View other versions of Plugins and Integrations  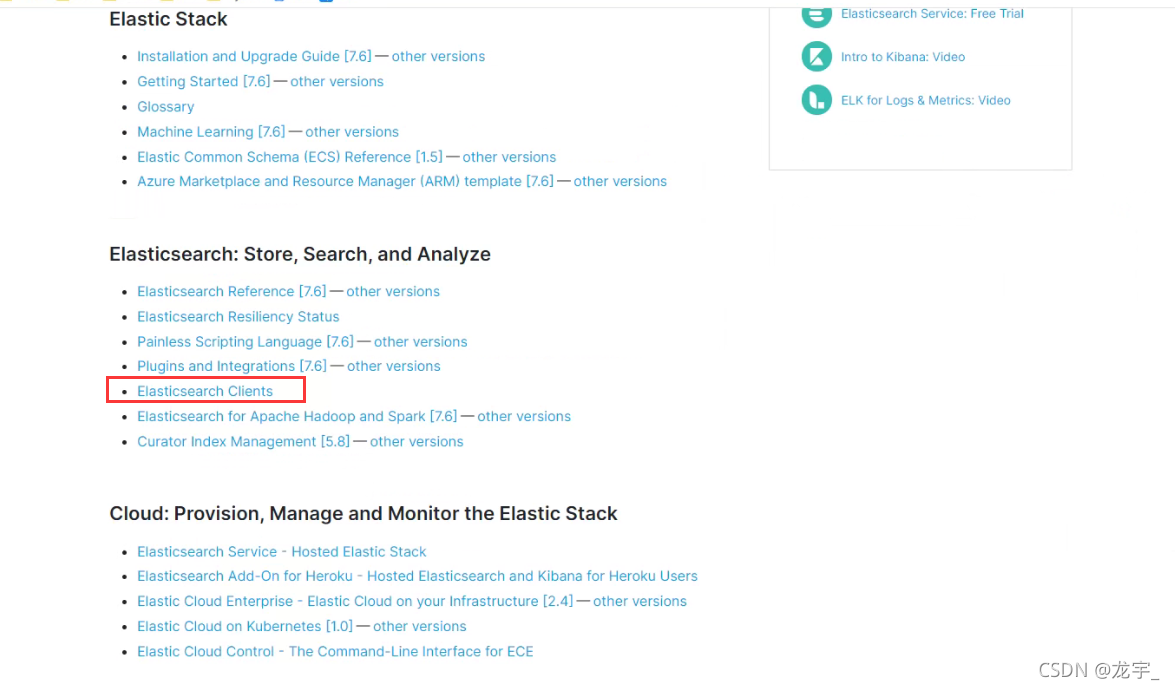(x=393, y=366)
